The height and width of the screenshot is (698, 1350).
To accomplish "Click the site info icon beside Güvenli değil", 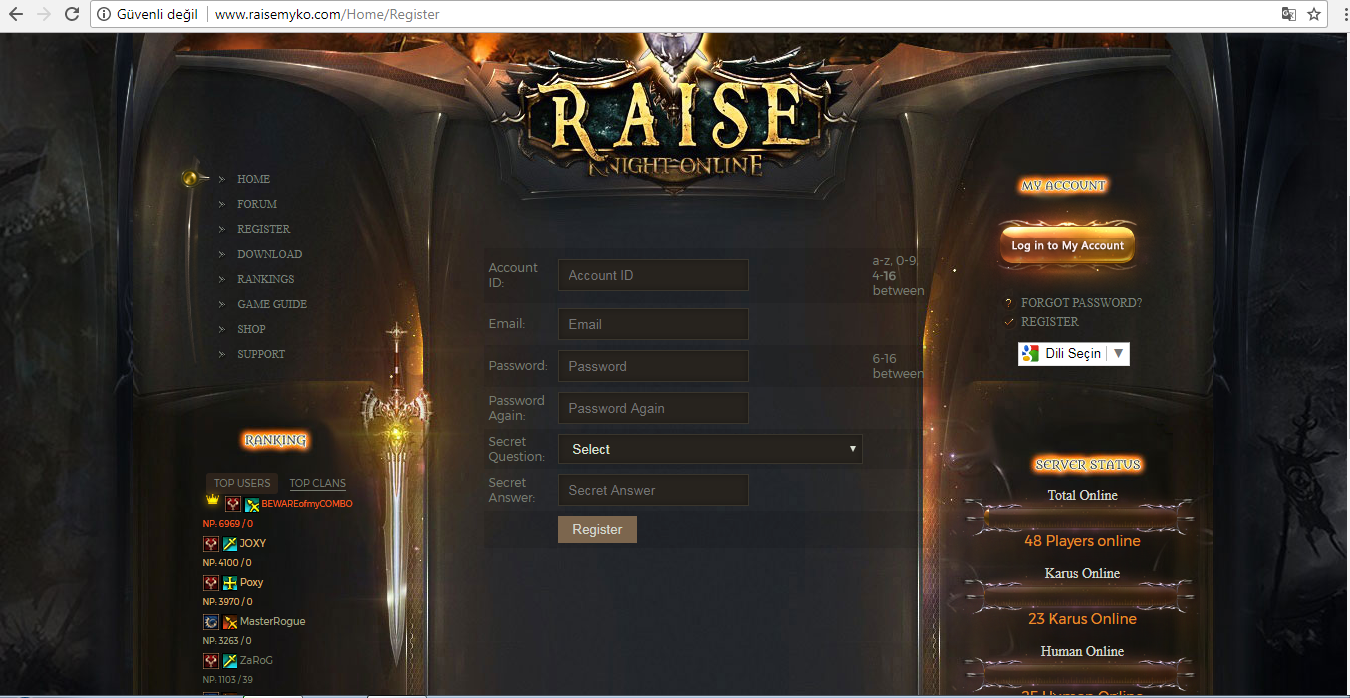I will pos(104,15).
